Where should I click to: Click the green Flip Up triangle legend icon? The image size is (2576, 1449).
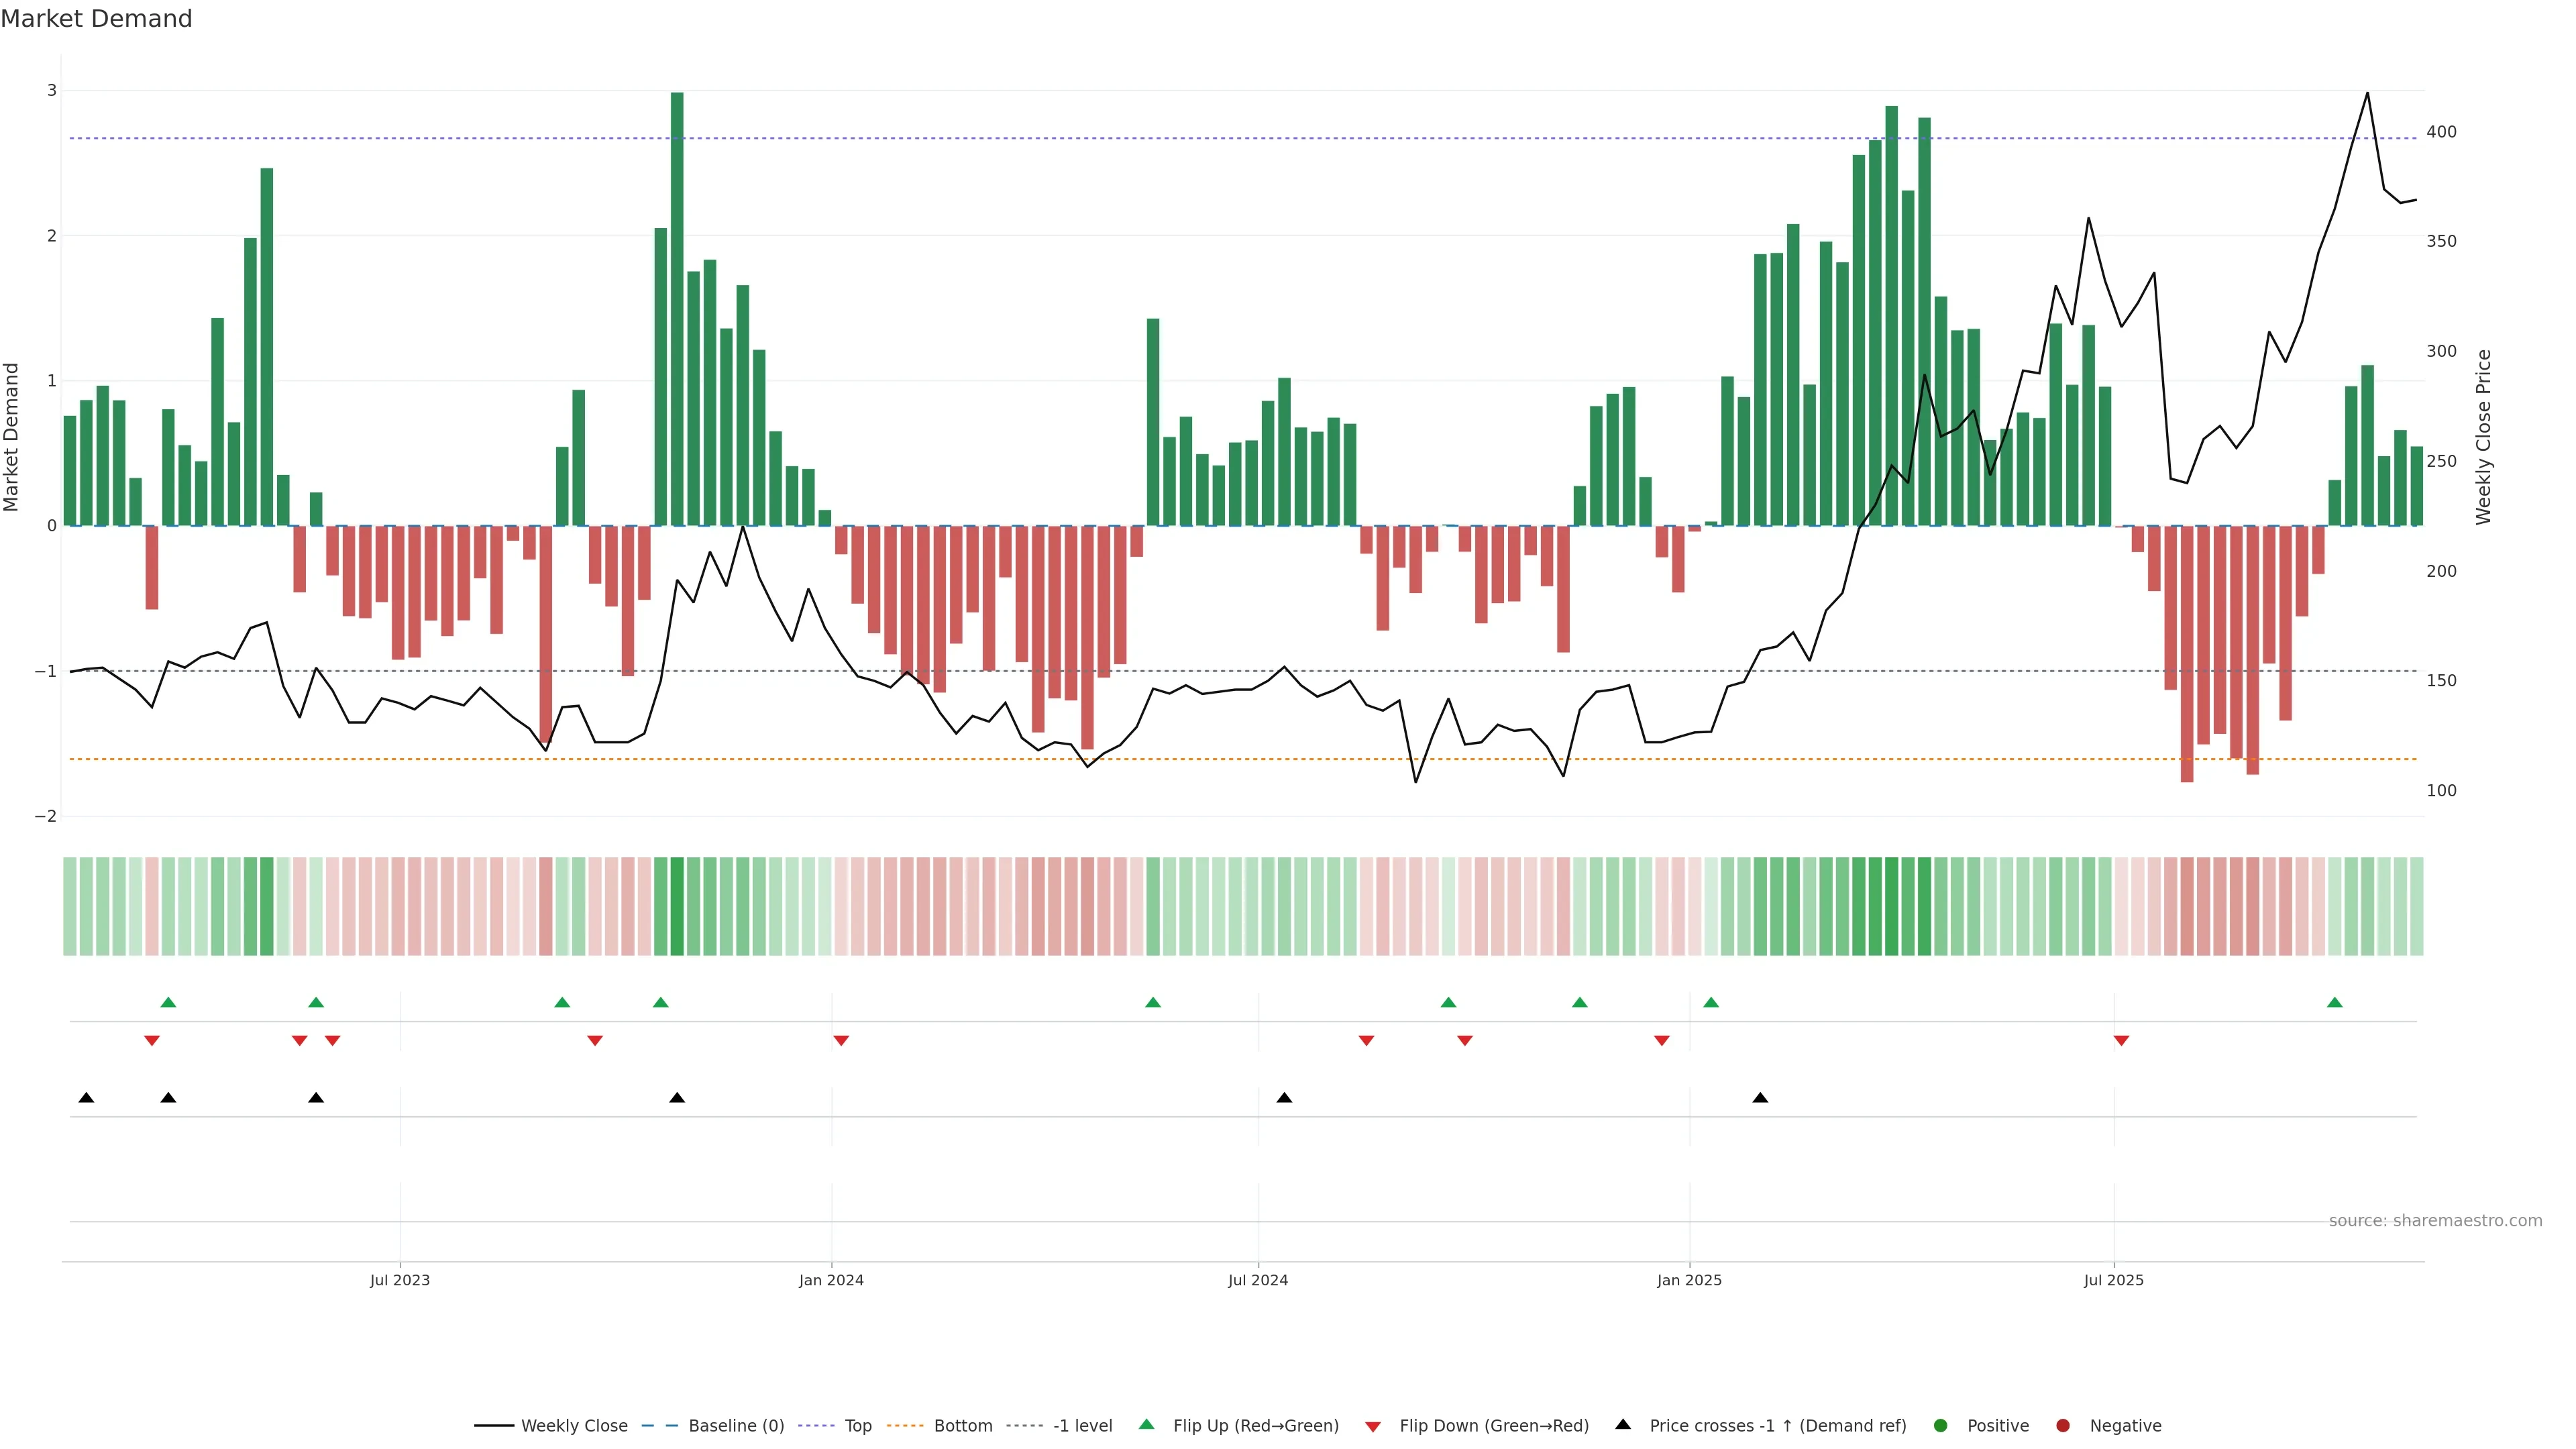(1146, 1424)
